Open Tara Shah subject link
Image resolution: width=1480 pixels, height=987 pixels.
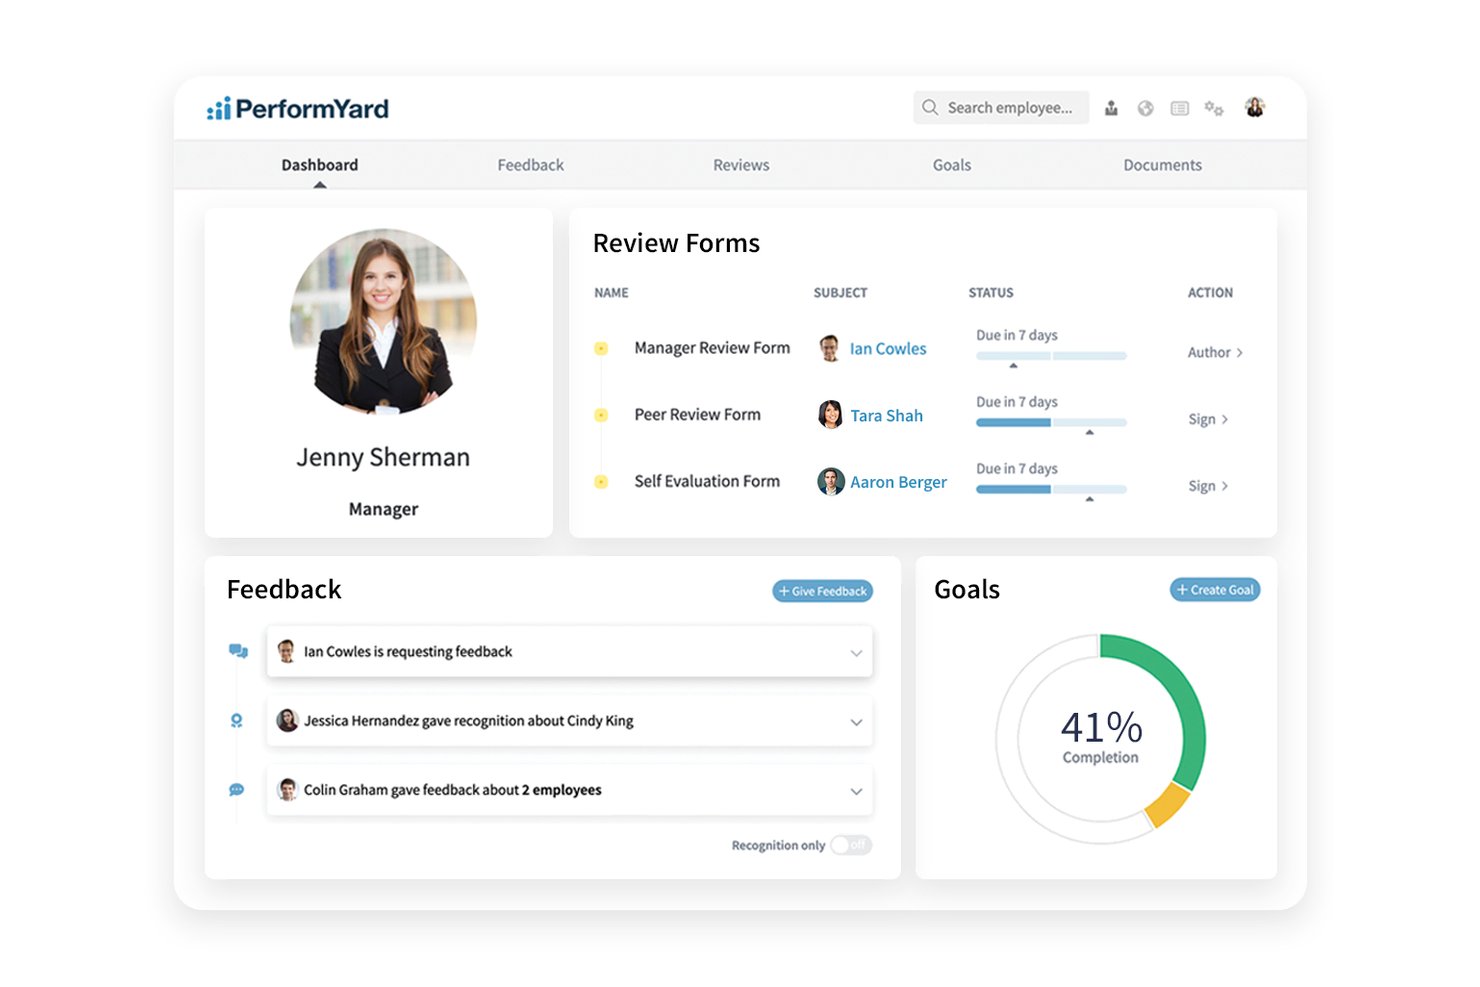click(x=887, y=416)
